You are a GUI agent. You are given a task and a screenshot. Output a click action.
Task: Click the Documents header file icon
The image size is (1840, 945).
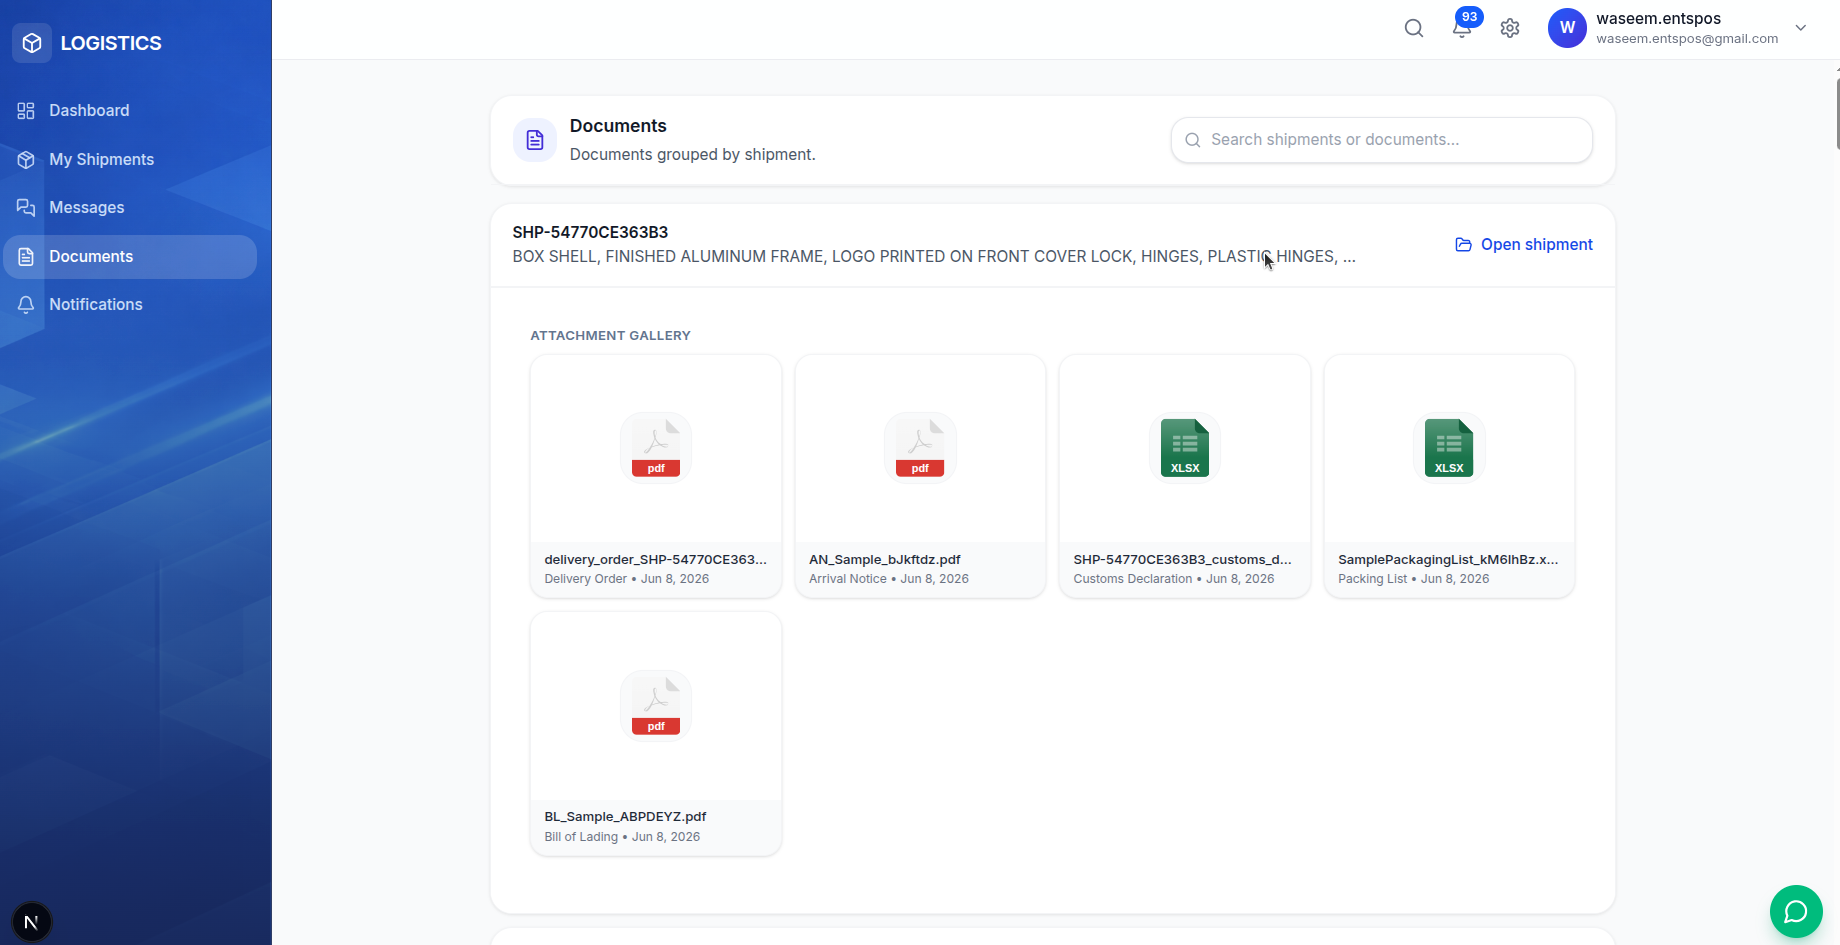[535, 140]
